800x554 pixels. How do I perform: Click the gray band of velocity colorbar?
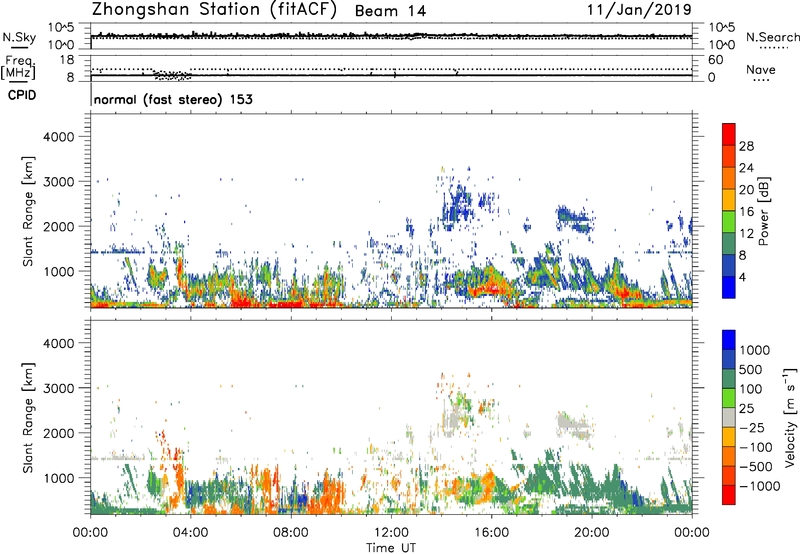729,417
